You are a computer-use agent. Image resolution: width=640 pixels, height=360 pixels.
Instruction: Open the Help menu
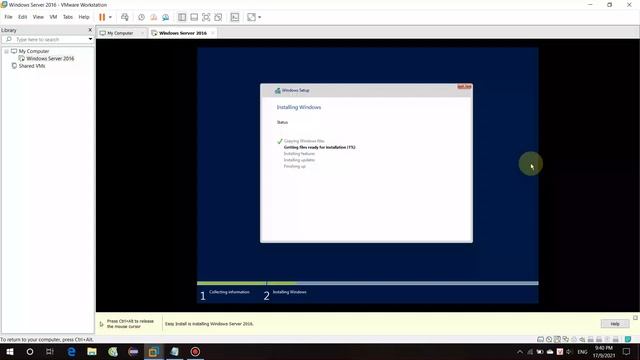coord(84,17)
